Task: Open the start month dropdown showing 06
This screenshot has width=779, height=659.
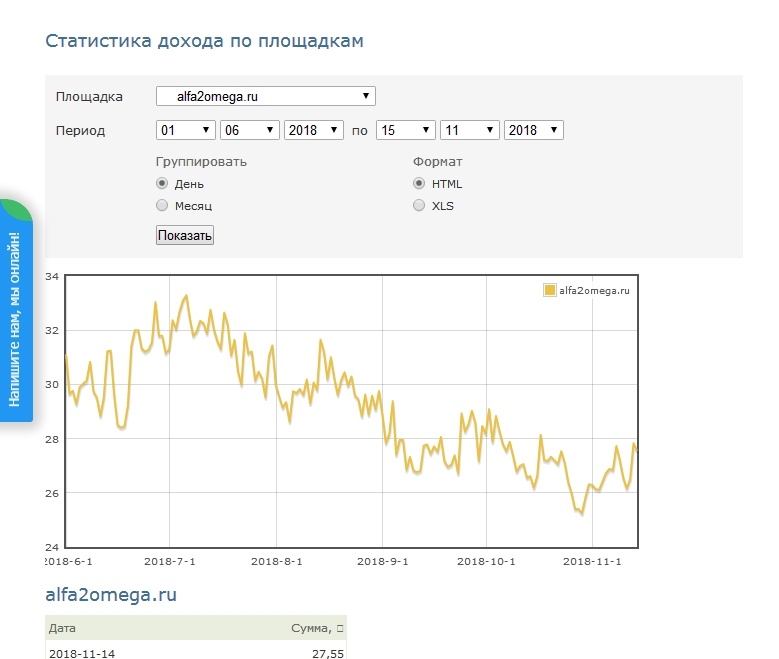Action: click(249, 130)
